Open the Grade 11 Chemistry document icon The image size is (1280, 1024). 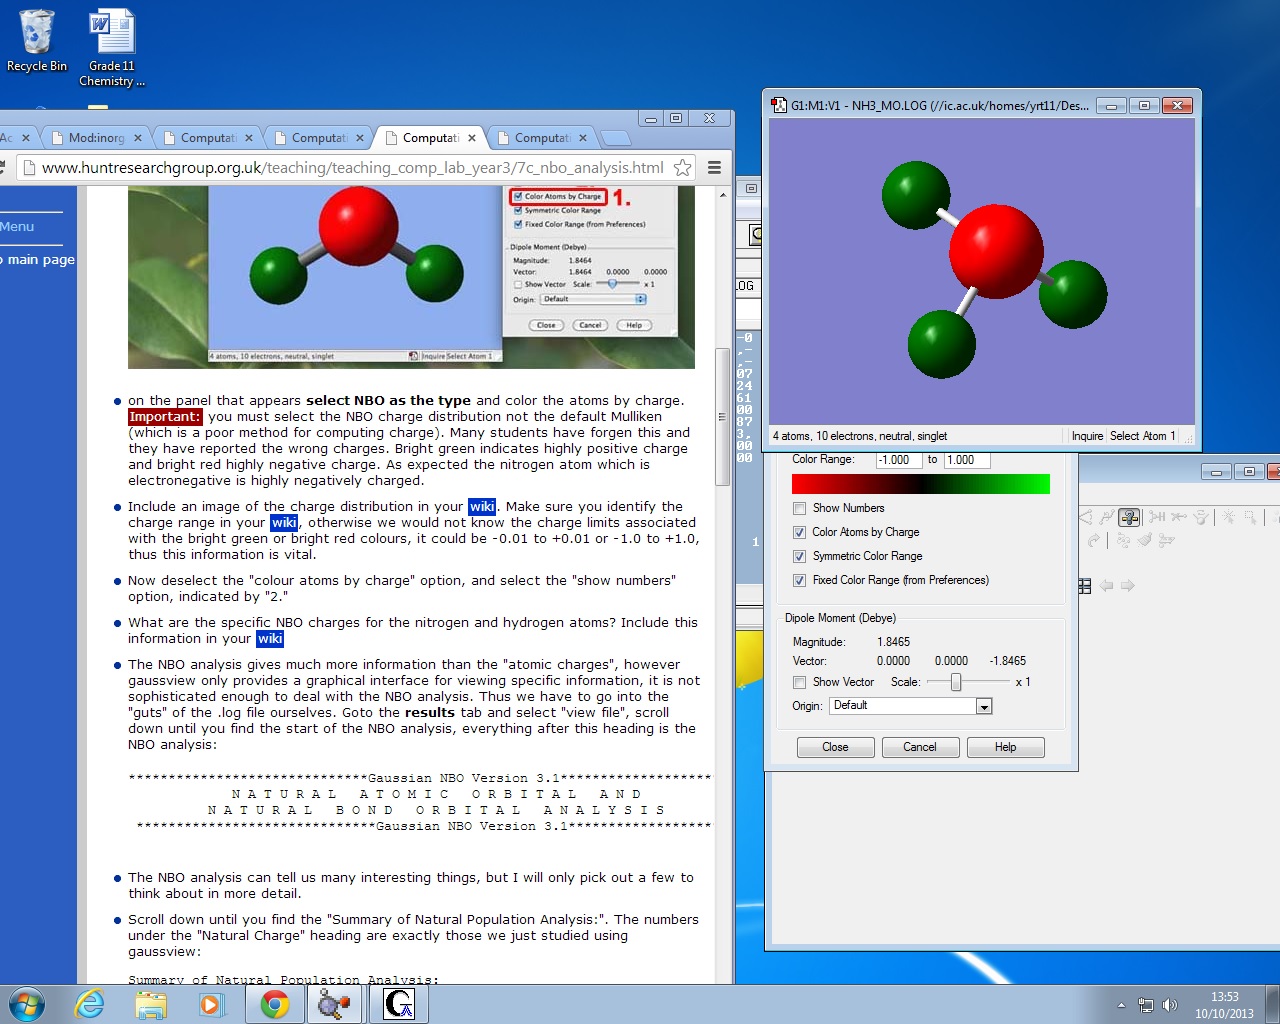(x=112, y=48)
